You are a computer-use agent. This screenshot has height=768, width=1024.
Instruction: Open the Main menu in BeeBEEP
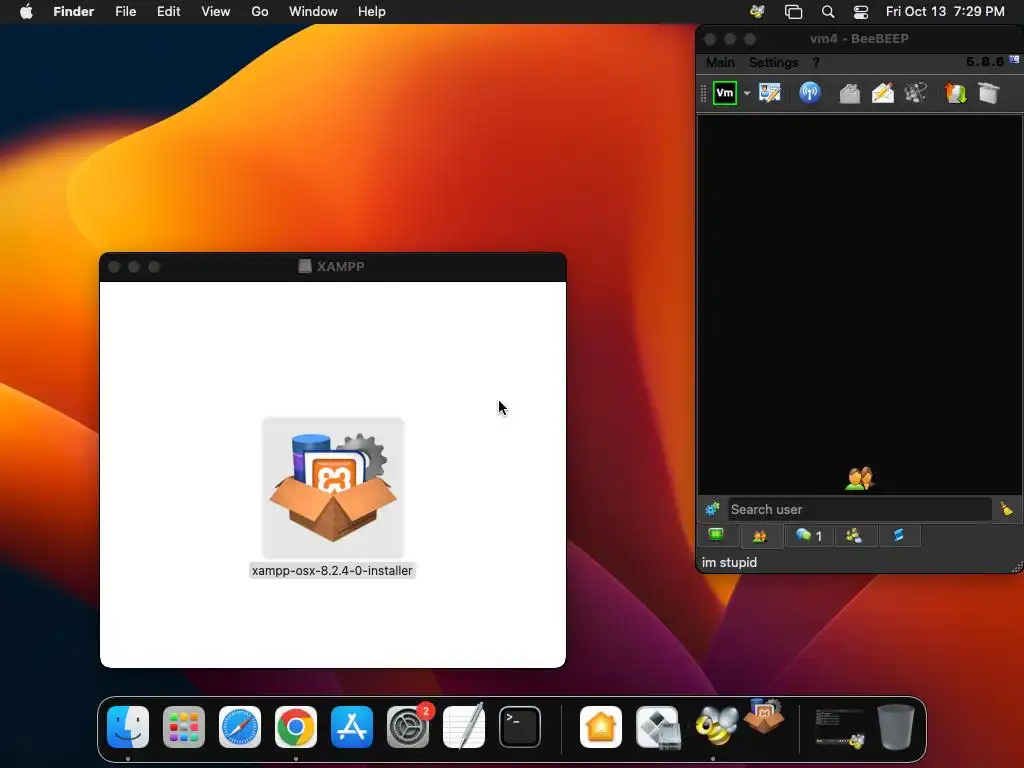tap(720, 63)
